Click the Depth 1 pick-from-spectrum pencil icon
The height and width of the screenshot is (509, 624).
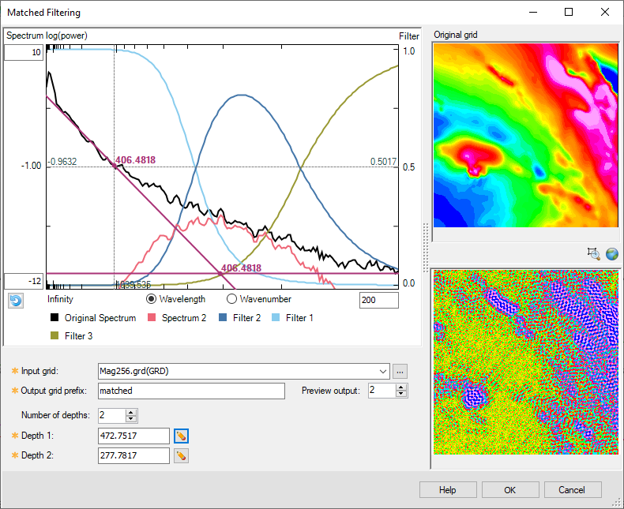coord(181,436)
